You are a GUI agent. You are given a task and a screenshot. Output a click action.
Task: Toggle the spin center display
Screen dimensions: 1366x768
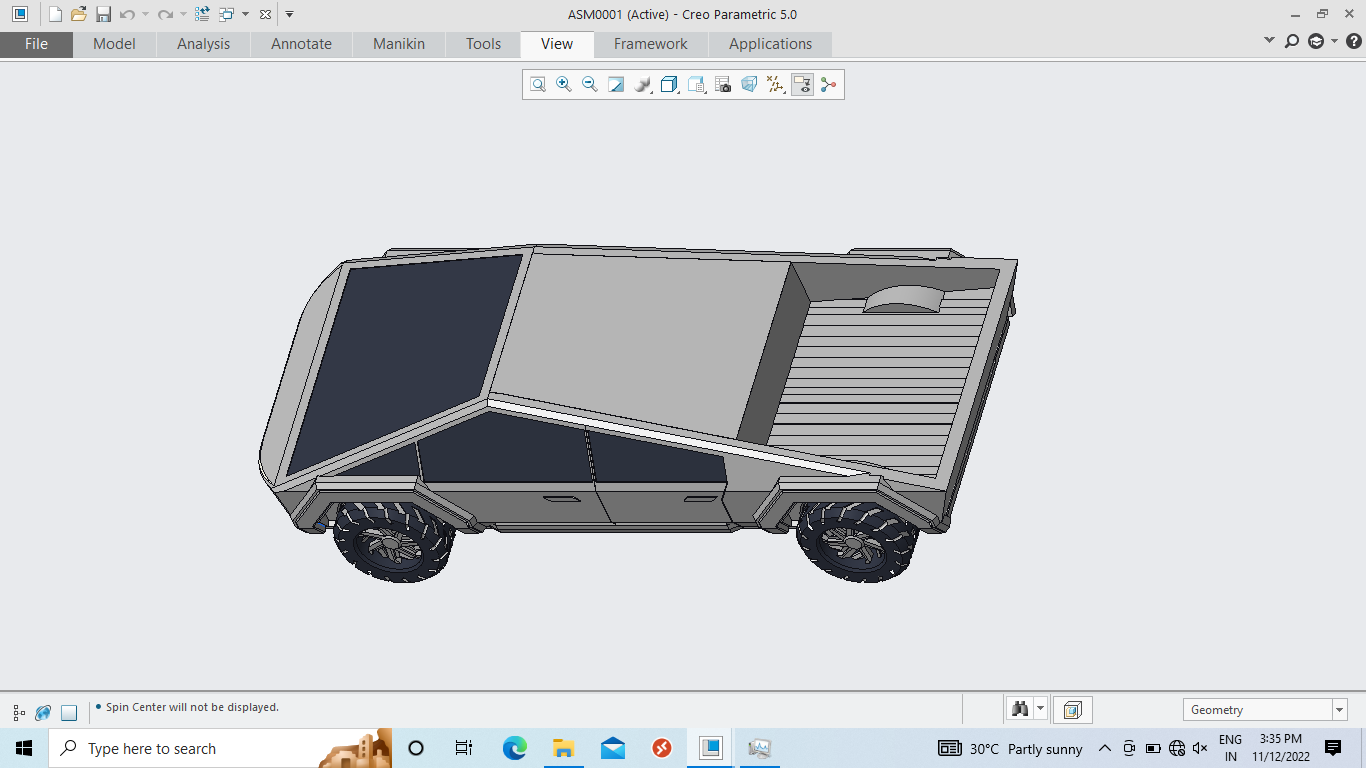pos(828,85)
